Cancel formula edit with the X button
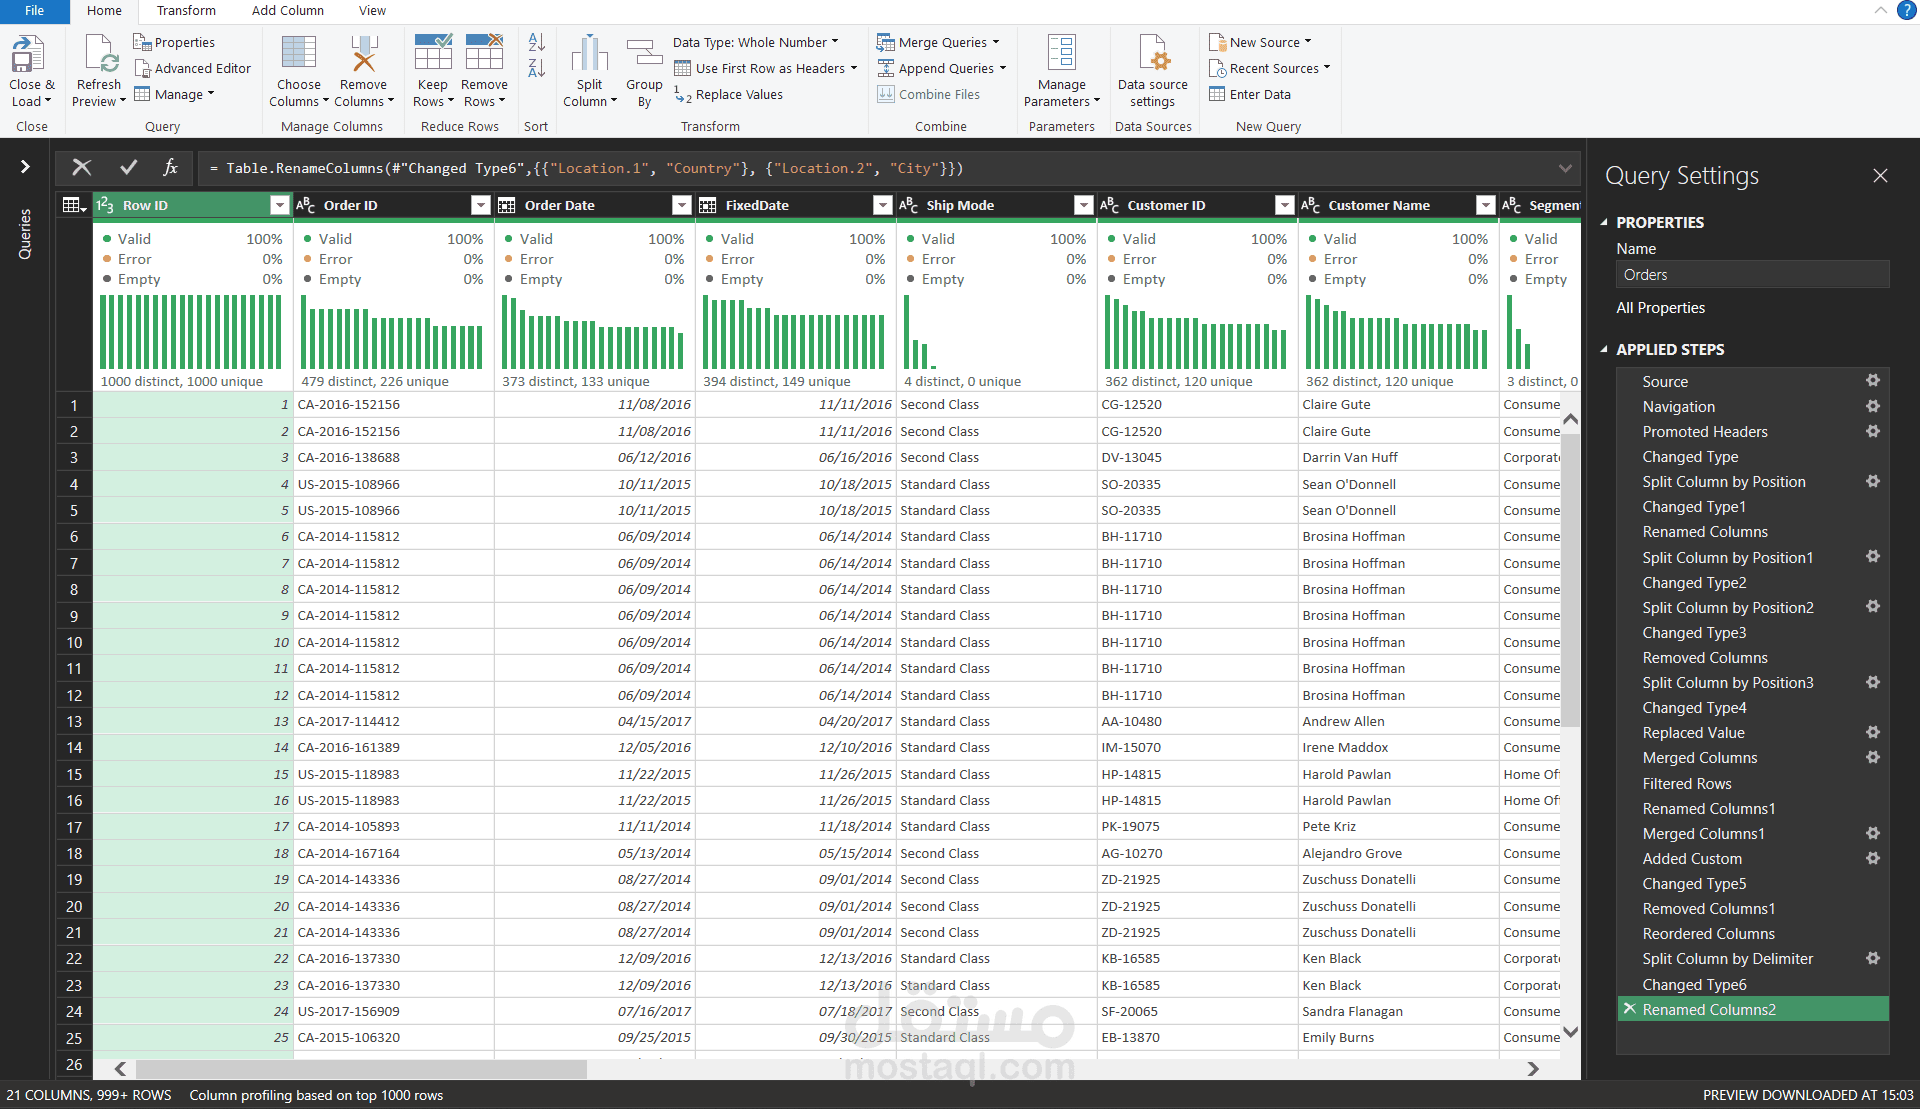The width and height of the screenshot is (1920, 1109). point(82,168)
